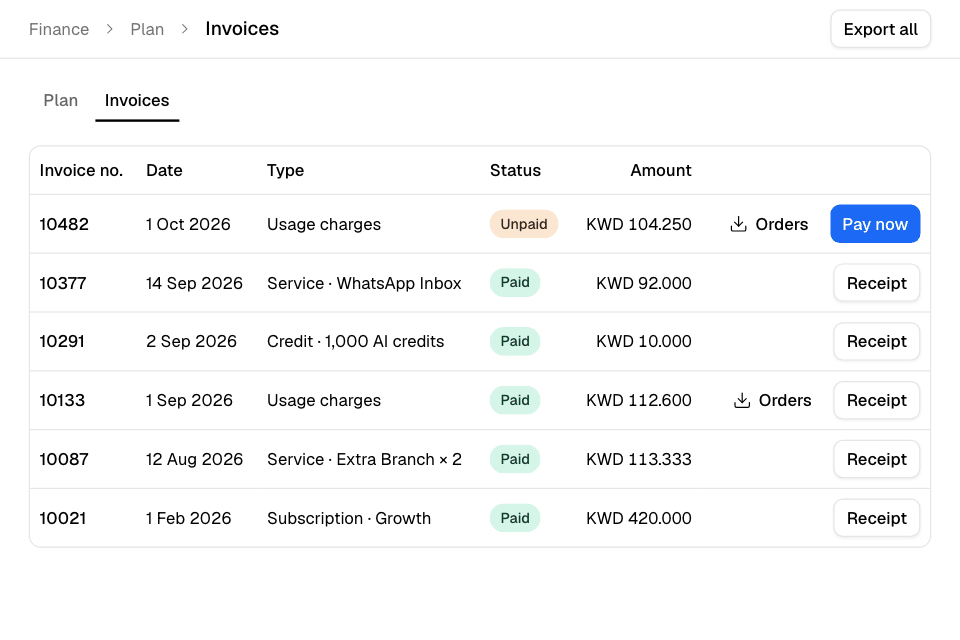
Task: Select invoice number 10021
Action: pos(62,518)
